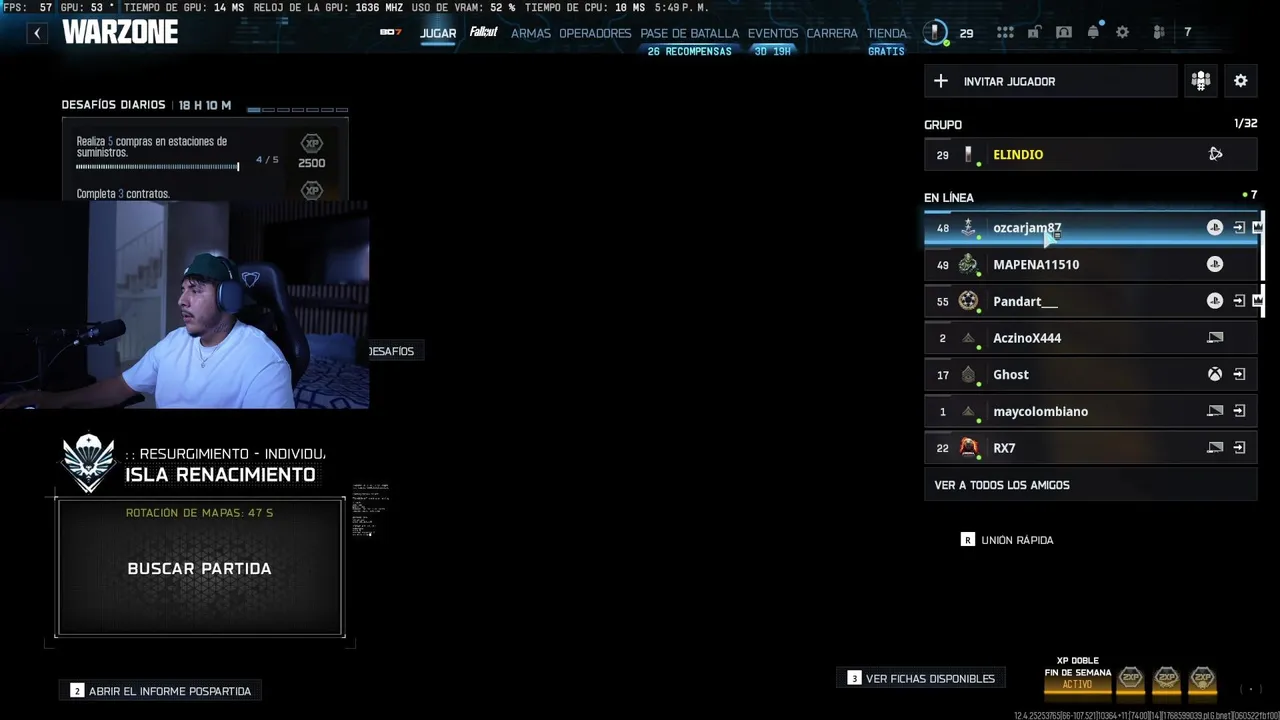This screenshot has width=1280, height=720.
Task: Click the join icon on Ghost row
Action: [1239, 374]
